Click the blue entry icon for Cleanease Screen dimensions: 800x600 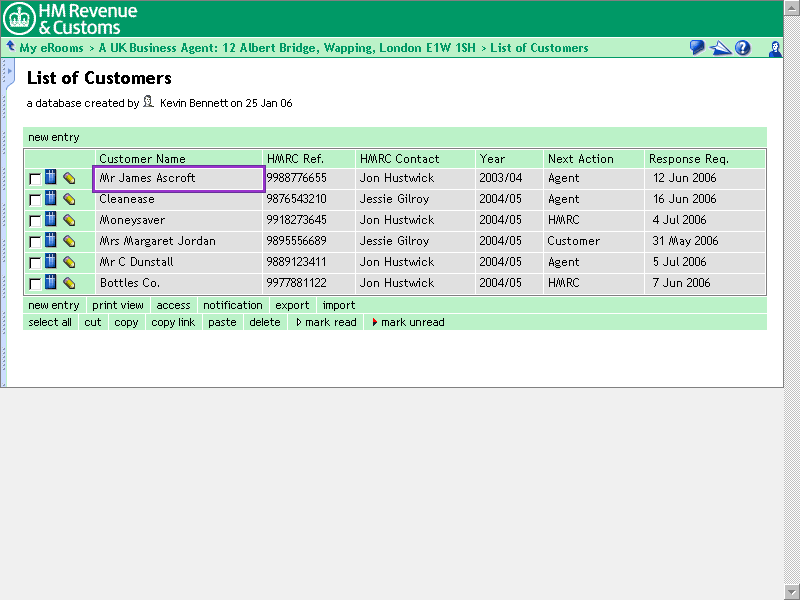(51, 199)
